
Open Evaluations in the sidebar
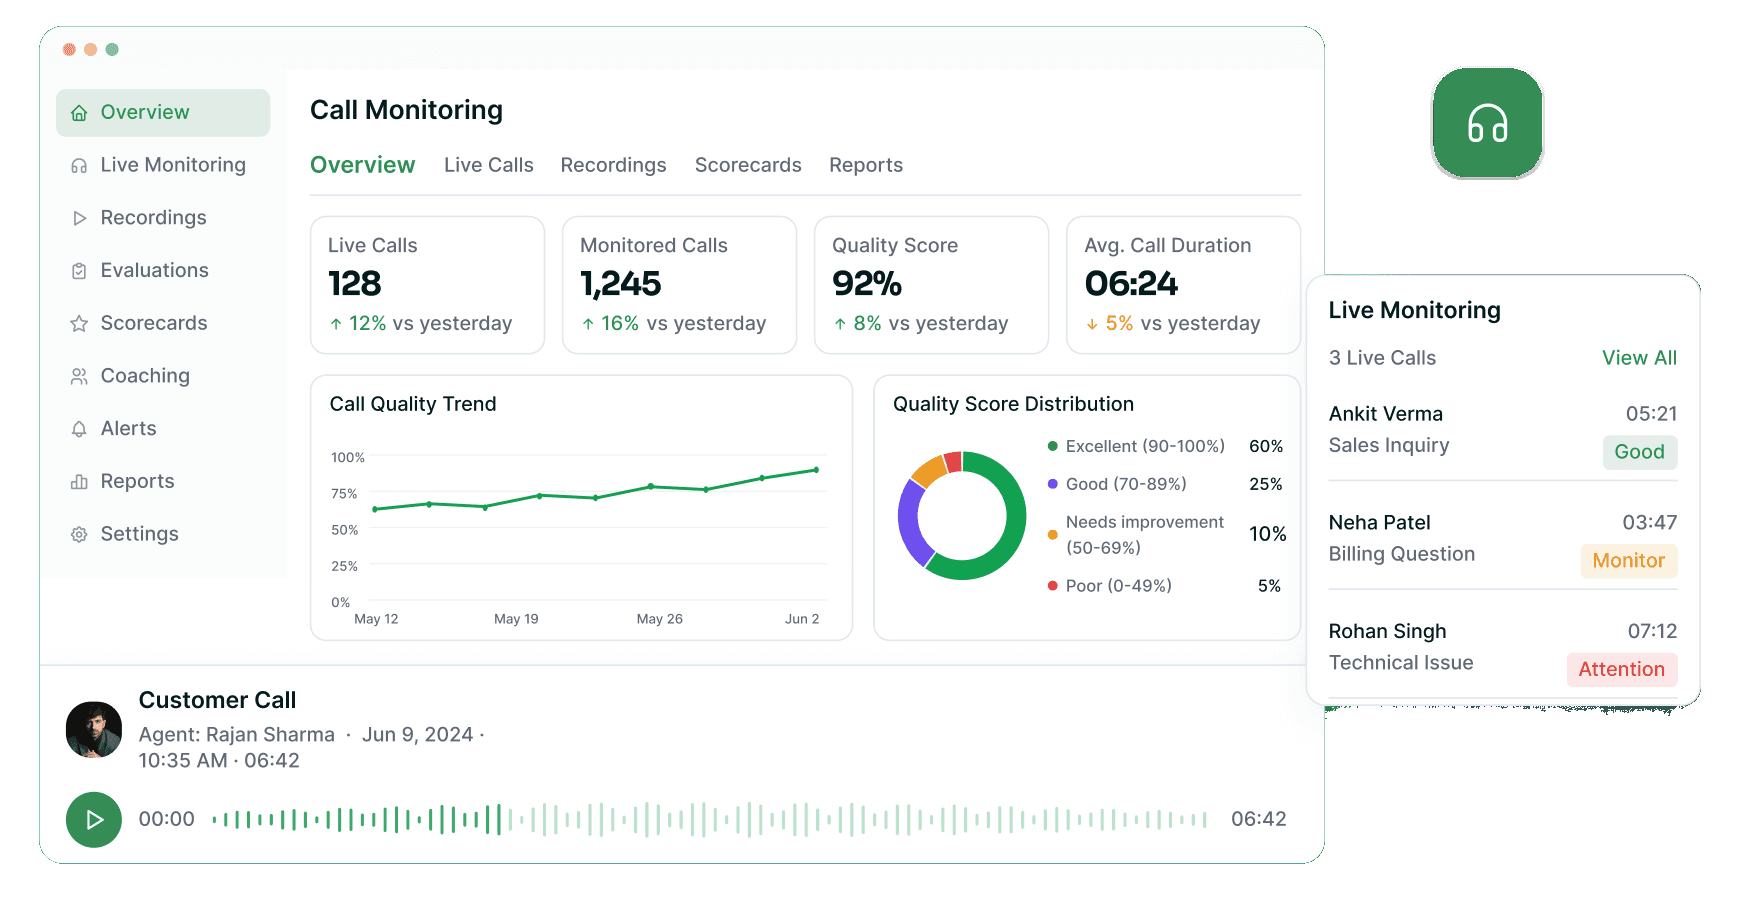[x=163, y=270]
